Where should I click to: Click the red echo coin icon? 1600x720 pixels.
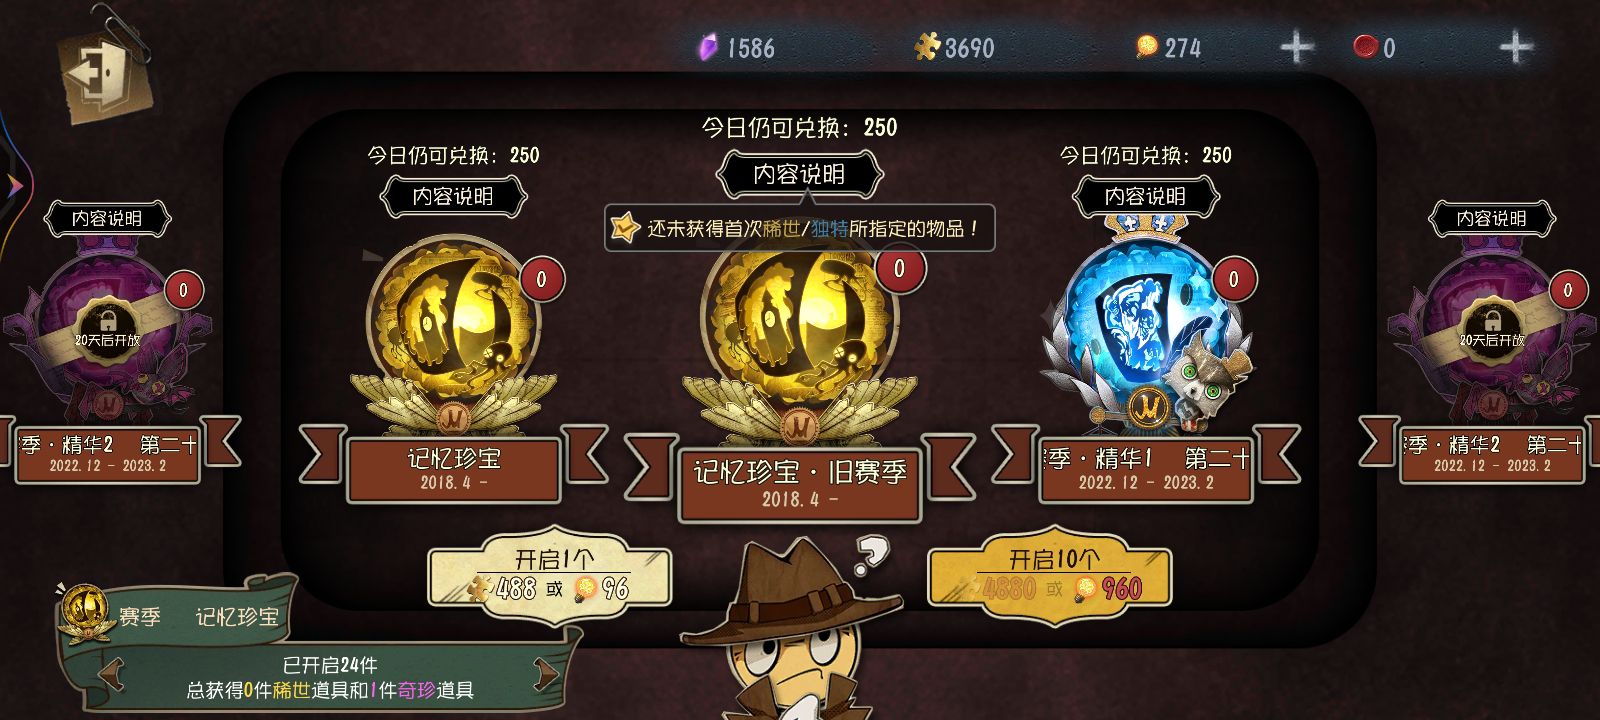pyautogui.click(x=1365, y=47)
